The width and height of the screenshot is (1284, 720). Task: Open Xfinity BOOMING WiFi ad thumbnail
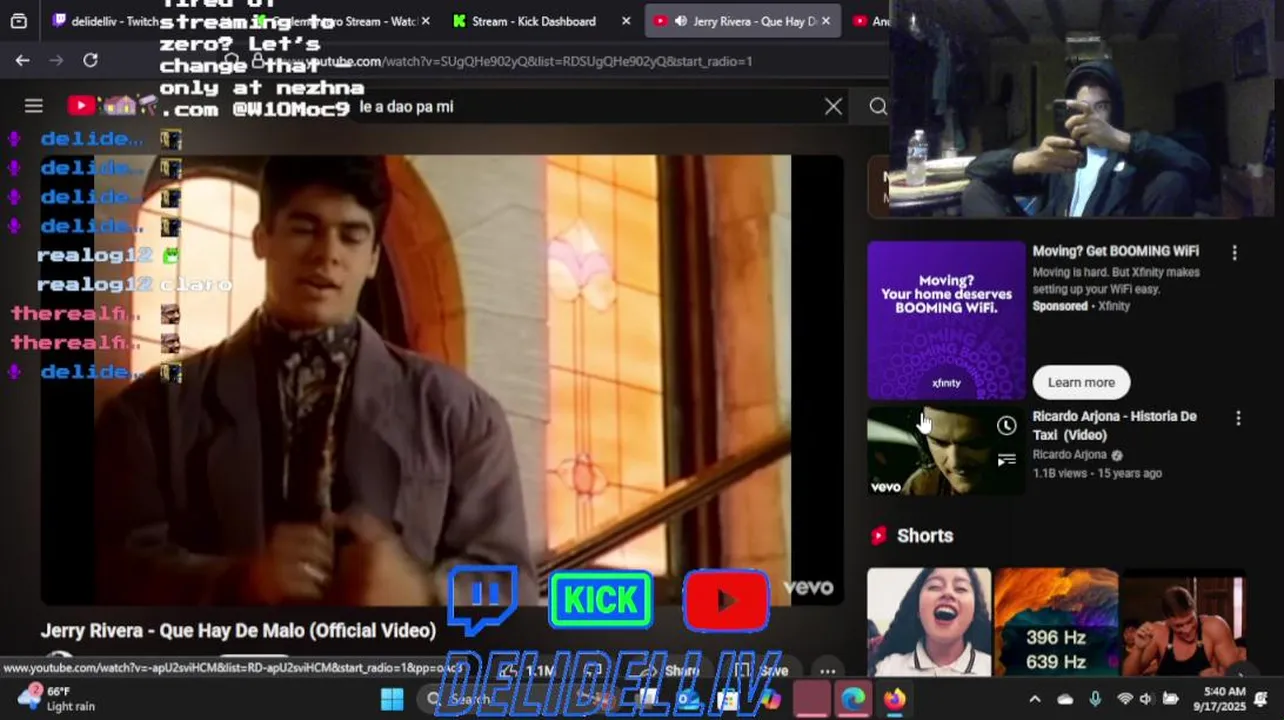[946, 320]
